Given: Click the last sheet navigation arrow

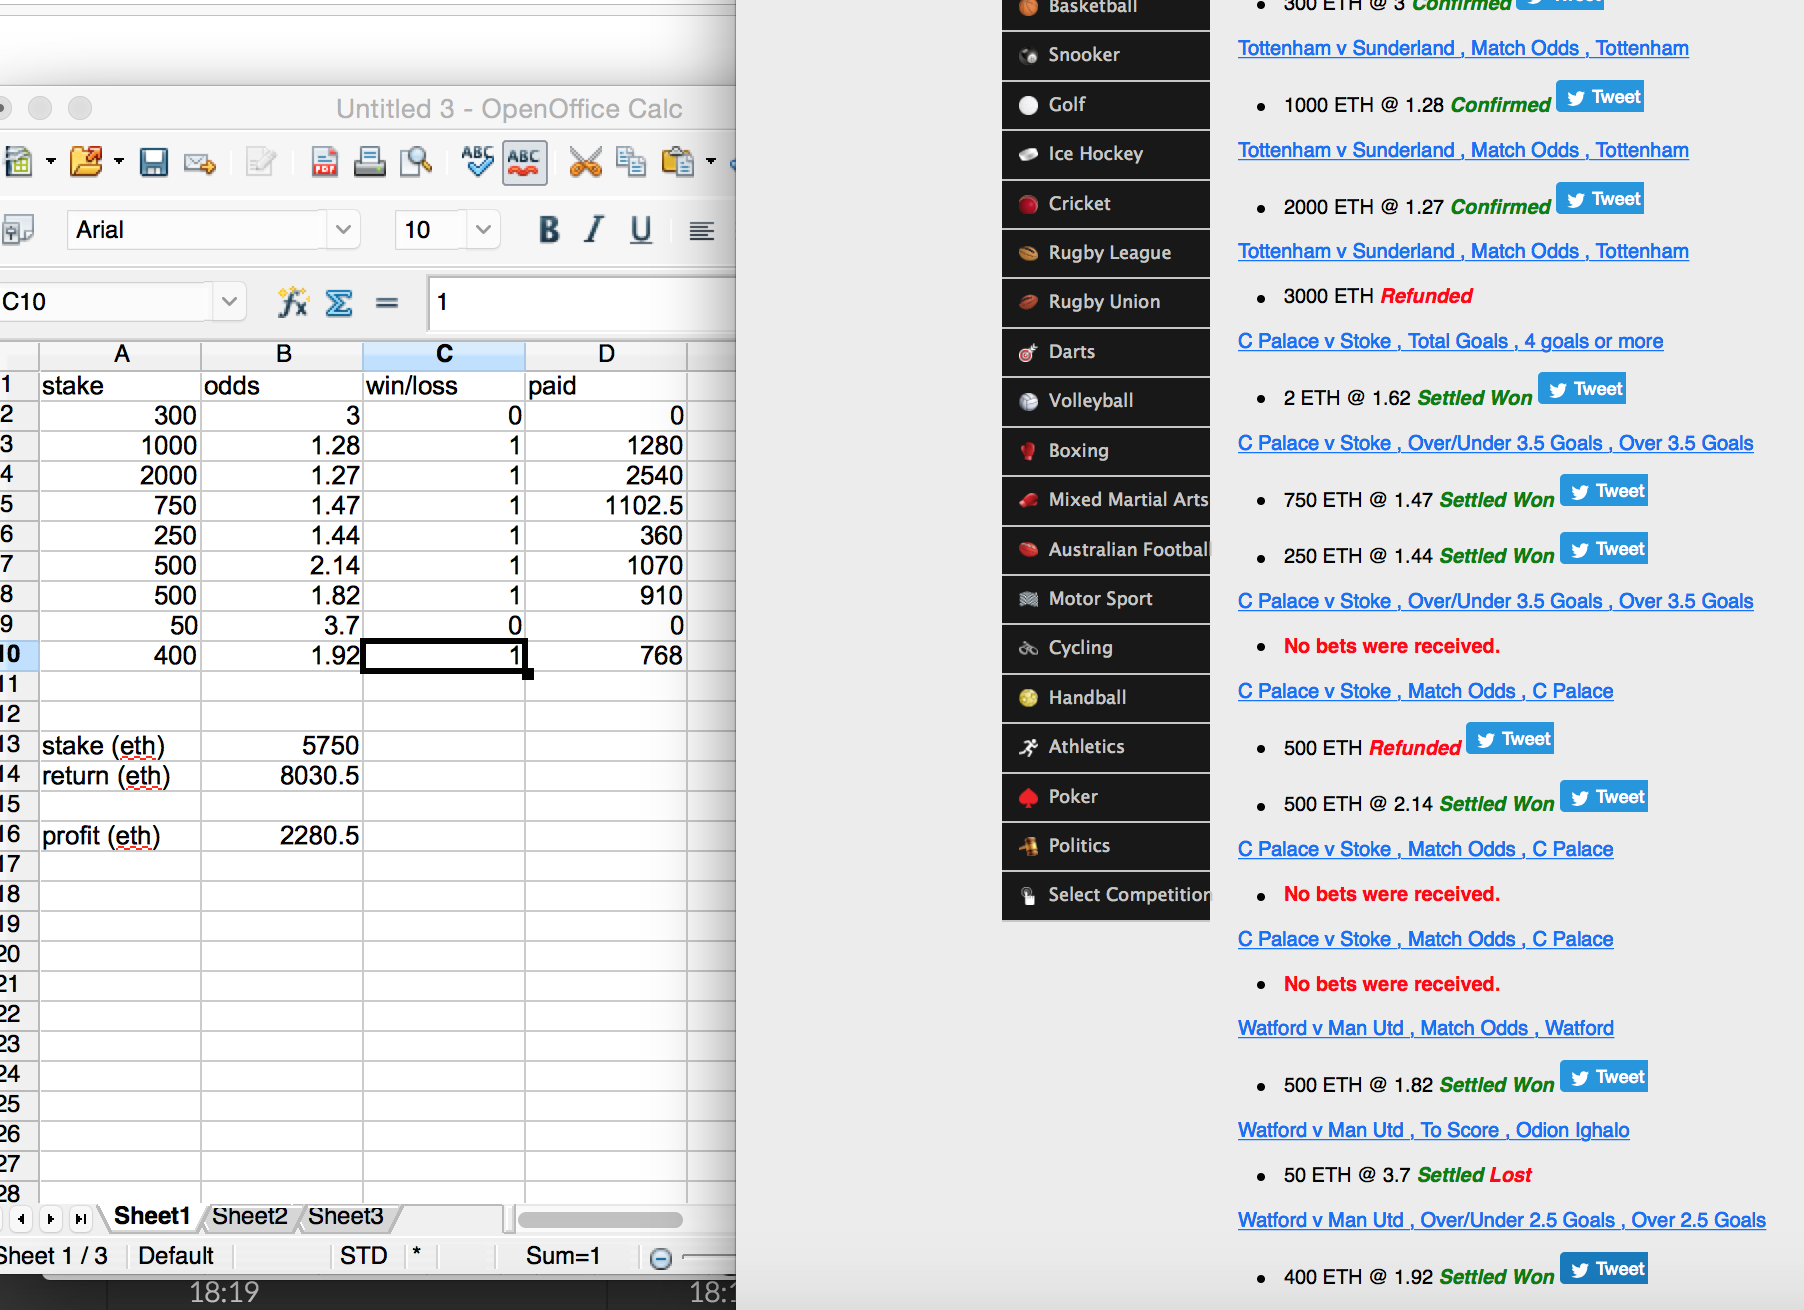Looking at the screenshot, I should click(80, 1218).
